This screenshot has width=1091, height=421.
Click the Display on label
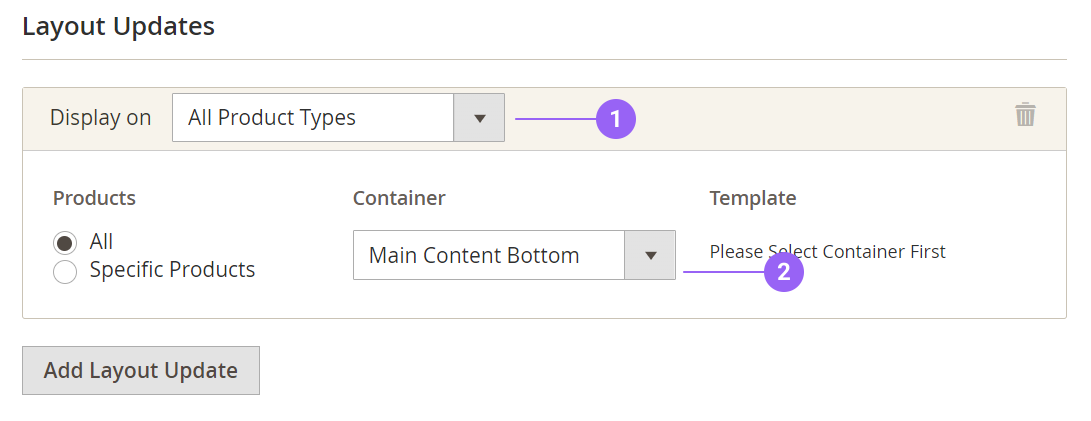coord(100,118)
